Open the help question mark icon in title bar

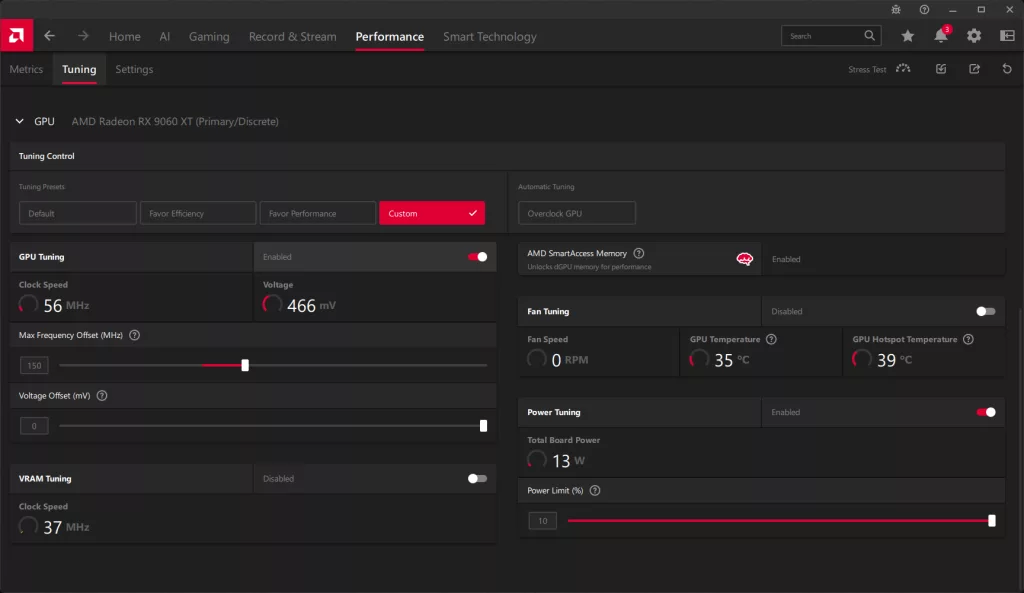pyautogui.click(x=924, y=10)
